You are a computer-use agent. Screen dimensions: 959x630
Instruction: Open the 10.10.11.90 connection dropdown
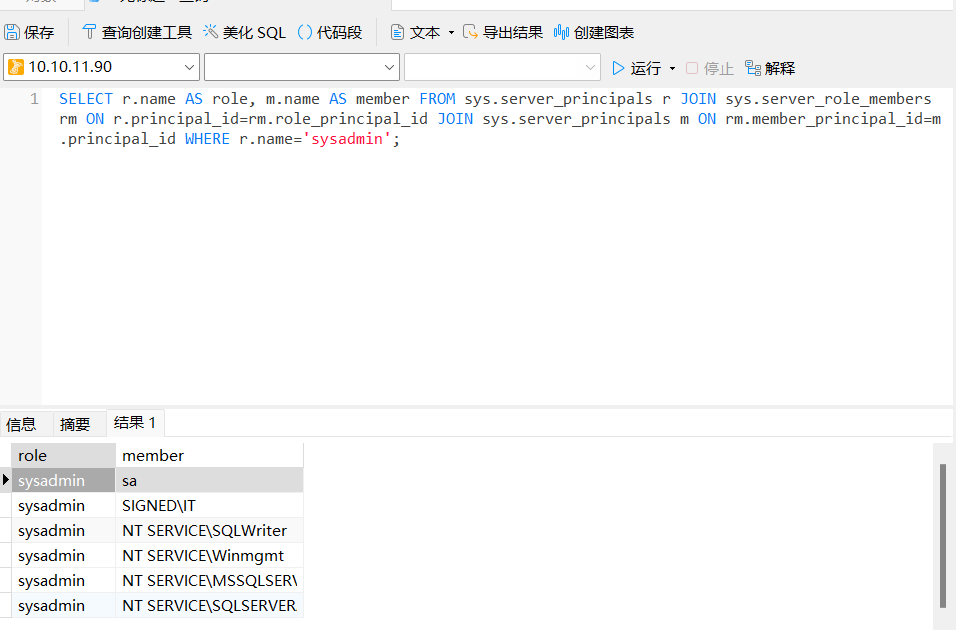(190, 67)
